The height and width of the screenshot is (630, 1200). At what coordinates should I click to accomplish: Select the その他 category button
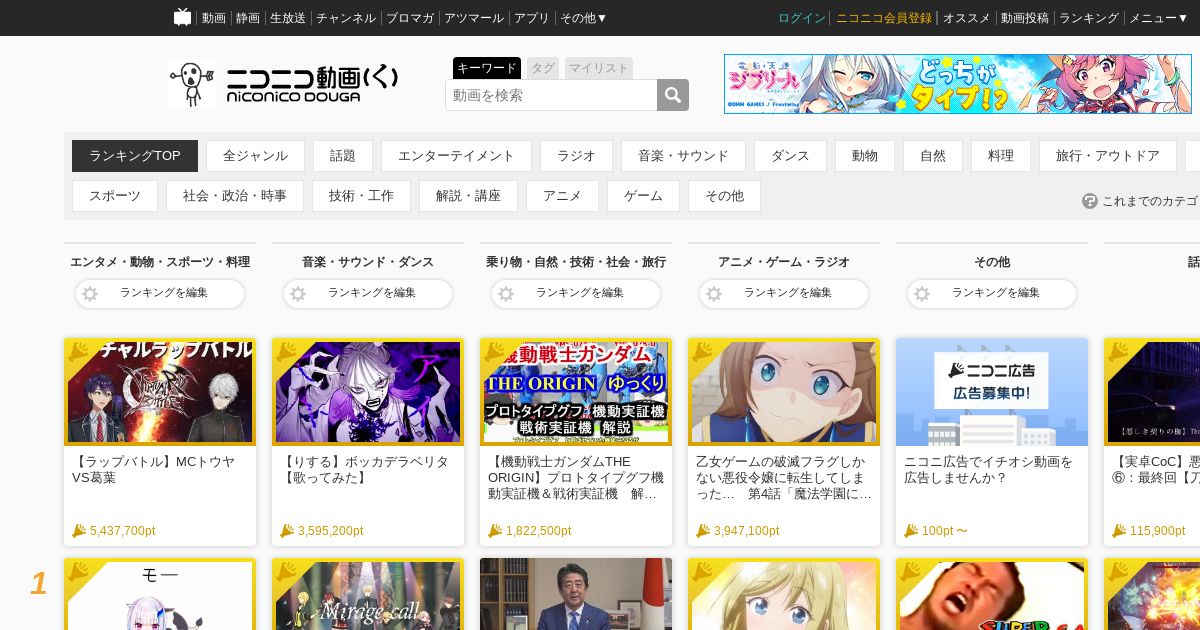pyautogui.click(x=724, y=196)
